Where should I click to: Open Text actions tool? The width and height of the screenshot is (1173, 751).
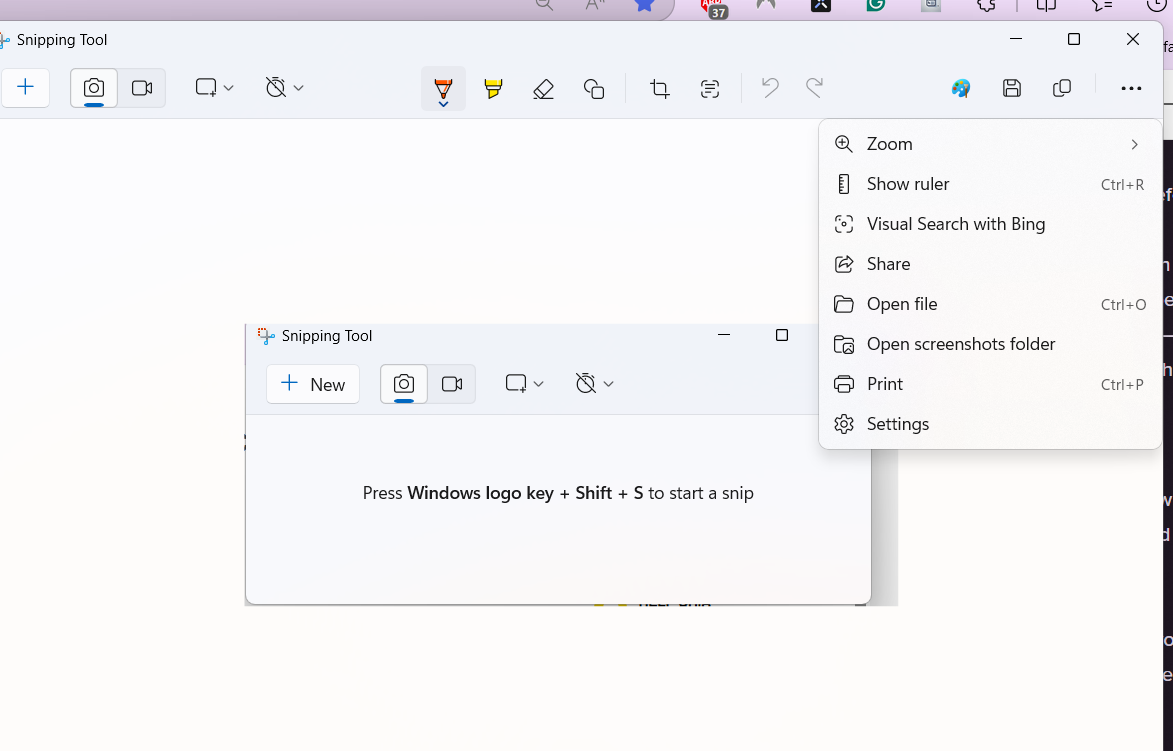pyautogui.click(x=710, y=88)
